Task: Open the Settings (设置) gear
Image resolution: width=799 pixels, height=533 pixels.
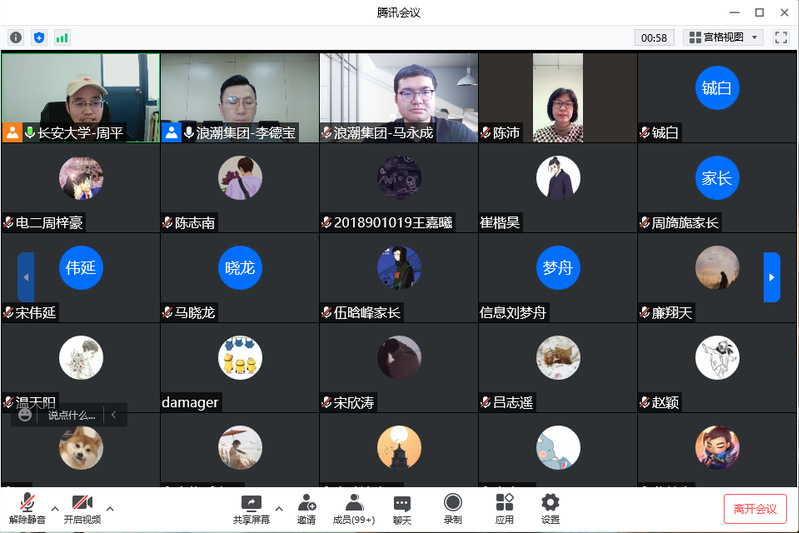Action: (x=550, y=508)
